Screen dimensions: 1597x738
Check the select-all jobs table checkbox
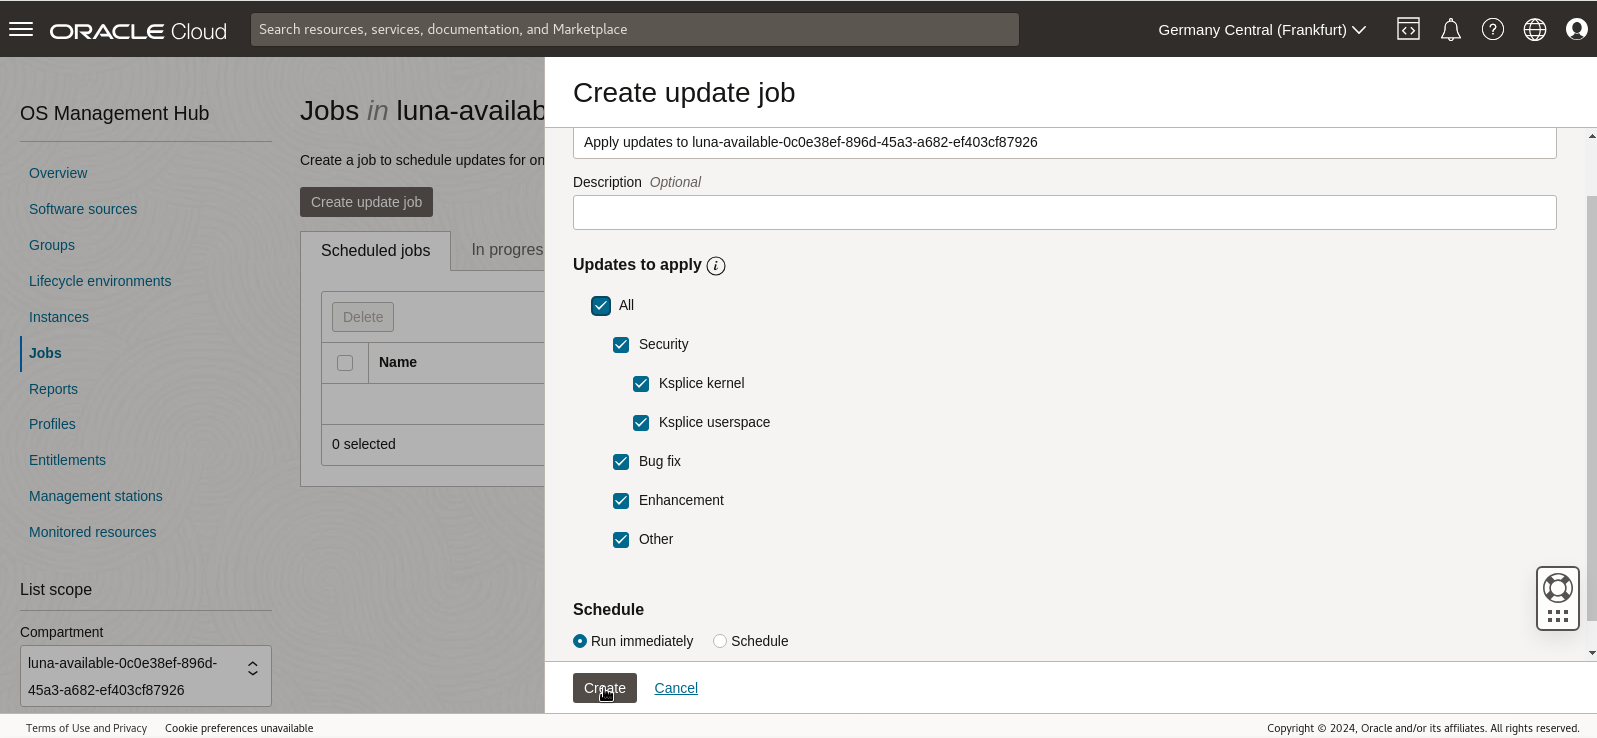[345, 363]
